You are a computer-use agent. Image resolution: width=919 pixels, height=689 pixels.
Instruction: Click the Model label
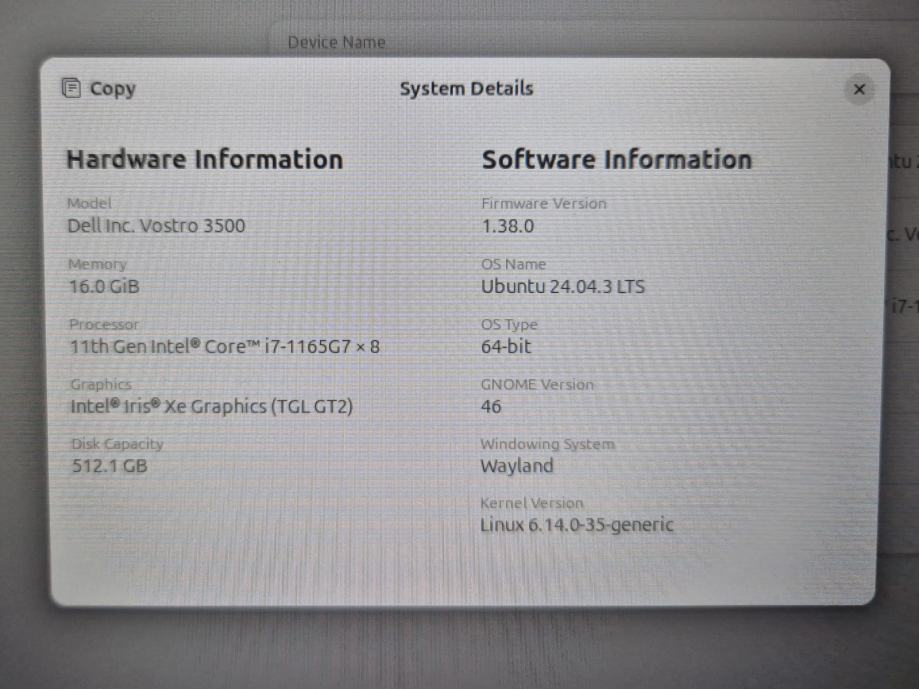pos(89,203)
